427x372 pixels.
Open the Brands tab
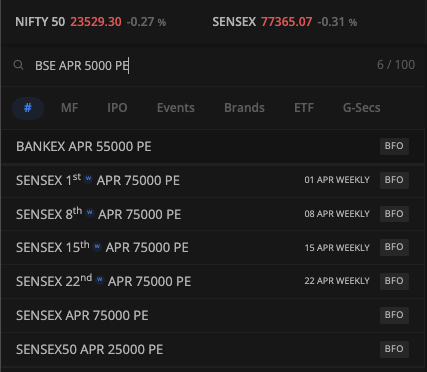[x=244, y=108]
